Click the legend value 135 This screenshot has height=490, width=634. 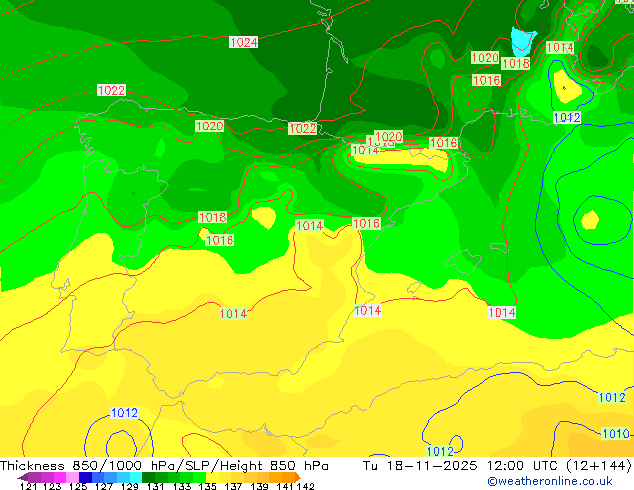[207, 486]
